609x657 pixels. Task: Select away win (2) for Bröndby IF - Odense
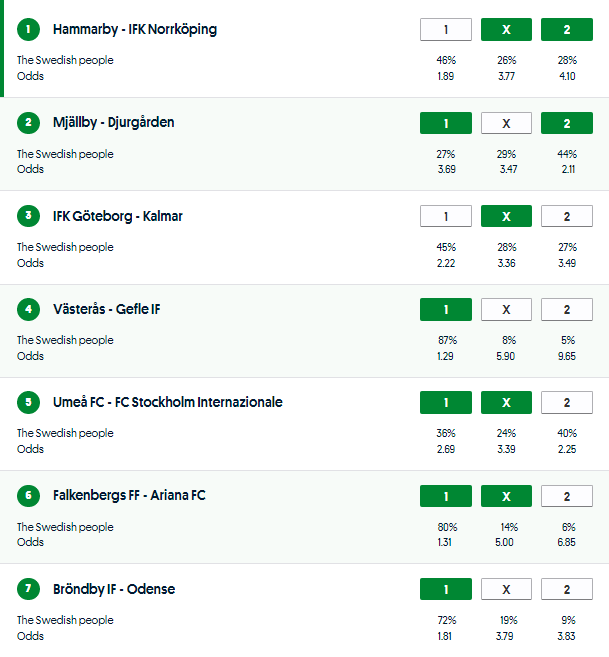[x=566, y=590]
